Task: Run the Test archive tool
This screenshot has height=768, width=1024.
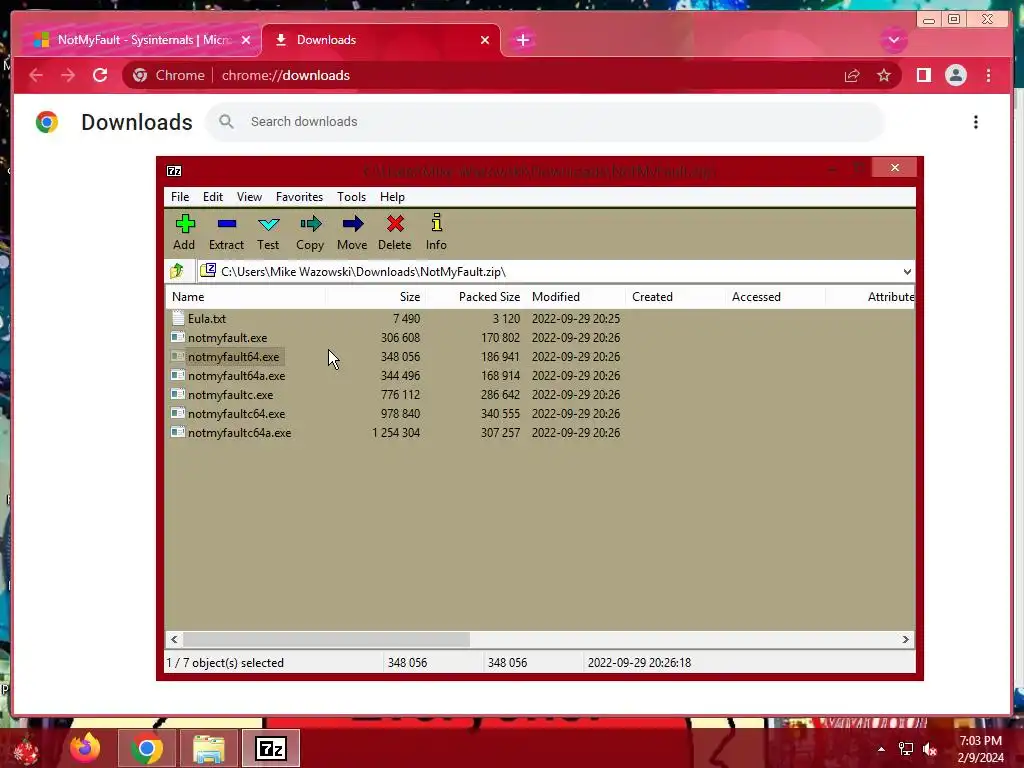Action: coord(268,232)
